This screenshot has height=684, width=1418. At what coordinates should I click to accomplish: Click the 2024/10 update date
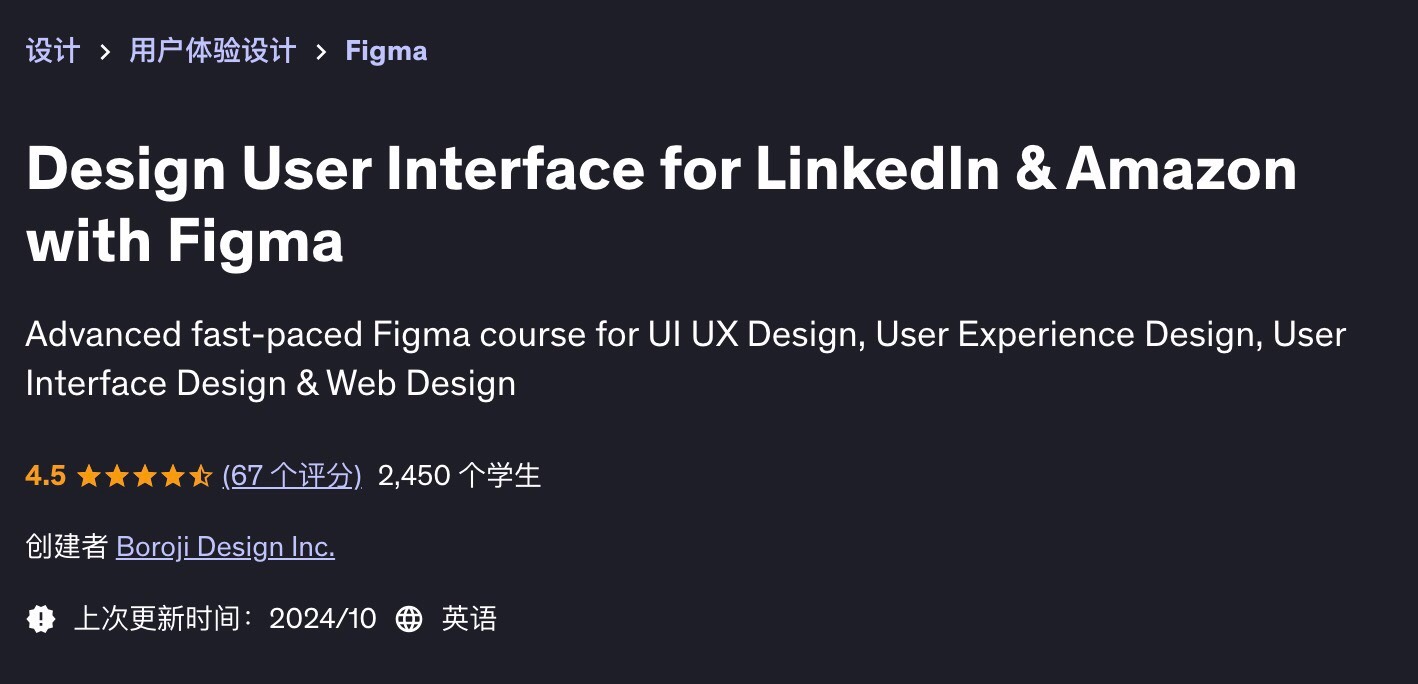[323, 619]
